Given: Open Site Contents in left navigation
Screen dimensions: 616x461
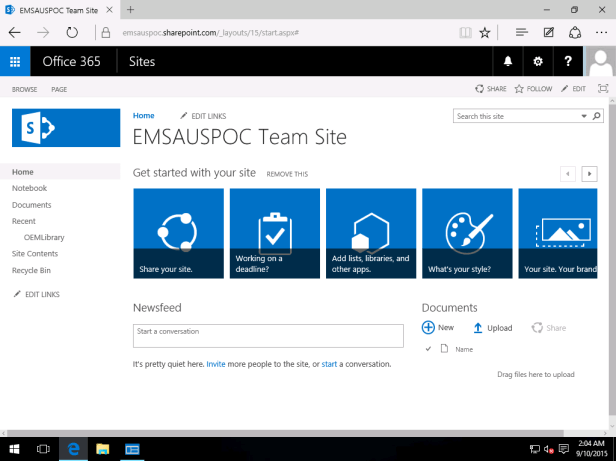Looking at the screenshot, I should coord(34,253).
